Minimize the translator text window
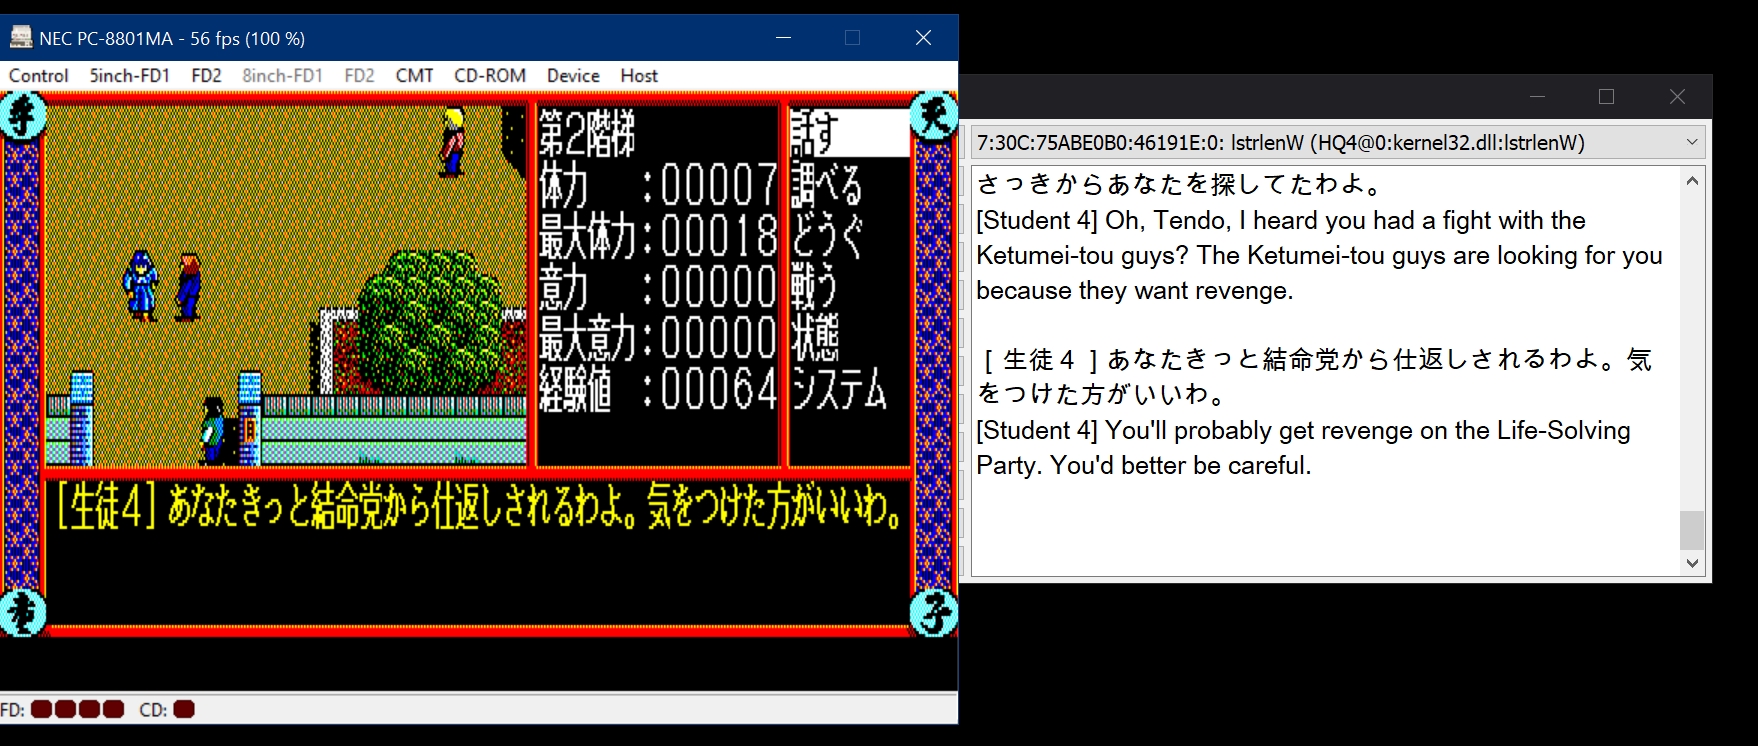 tap(1538, 97)
